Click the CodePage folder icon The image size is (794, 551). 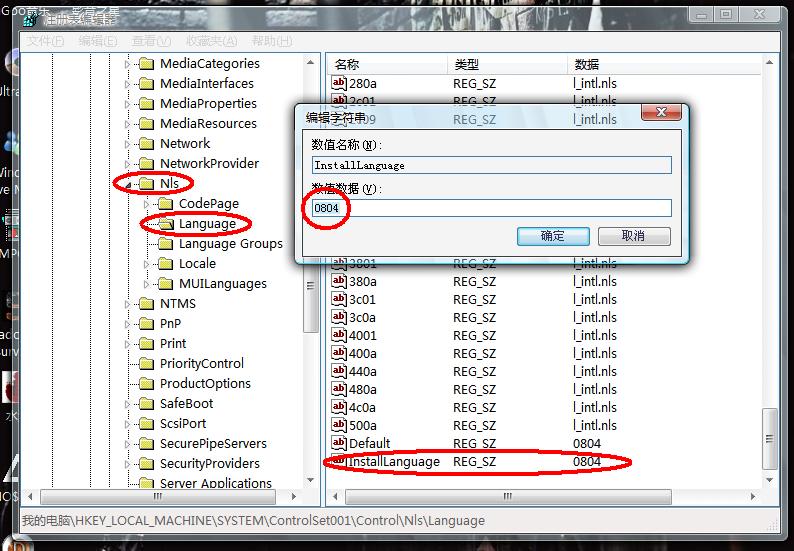[164, 204]
